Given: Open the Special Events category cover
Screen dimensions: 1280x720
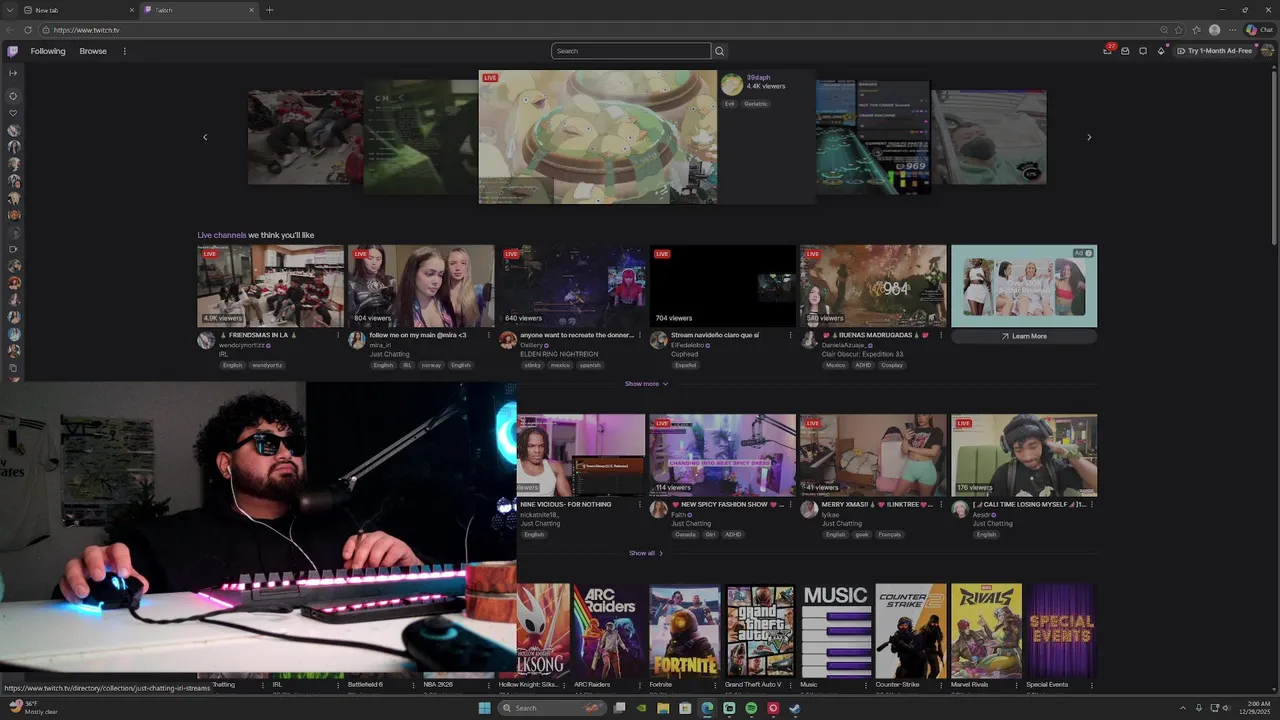Looking at the screenshot, I should click(1062, 630).
